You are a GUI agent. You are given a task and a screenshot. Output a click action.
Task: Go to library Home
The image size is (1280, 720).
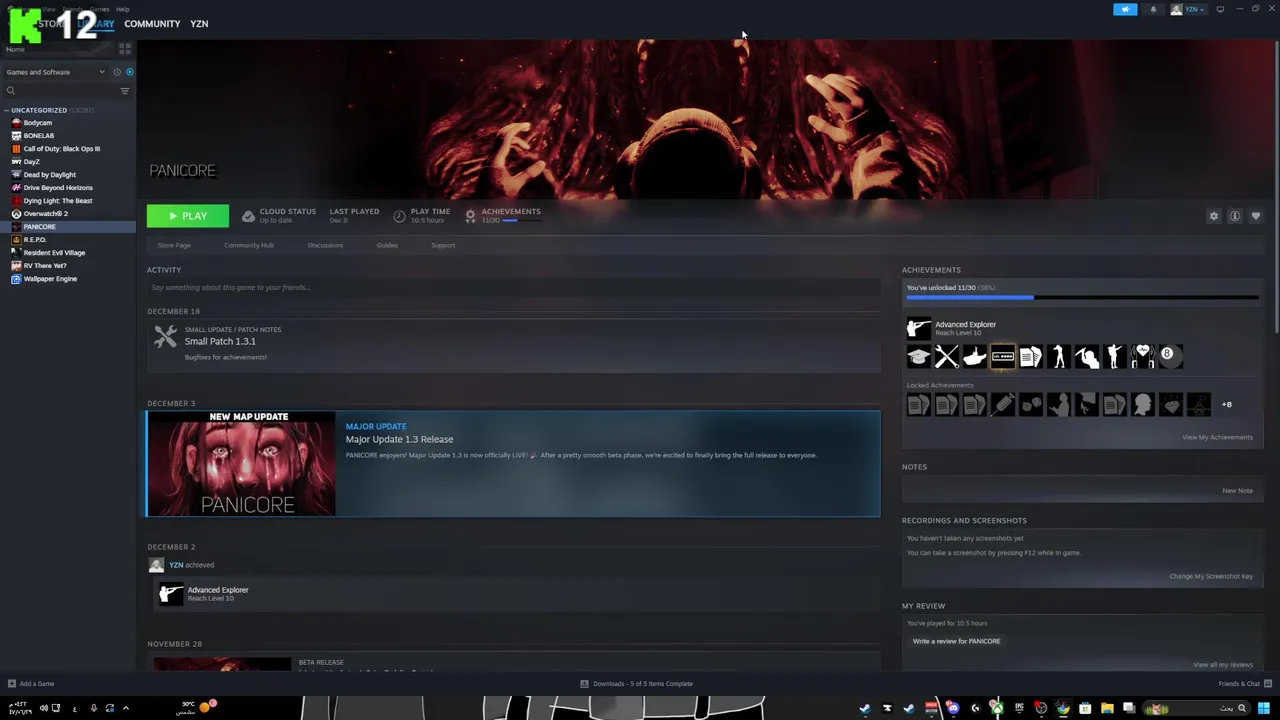tap(15, 49)
